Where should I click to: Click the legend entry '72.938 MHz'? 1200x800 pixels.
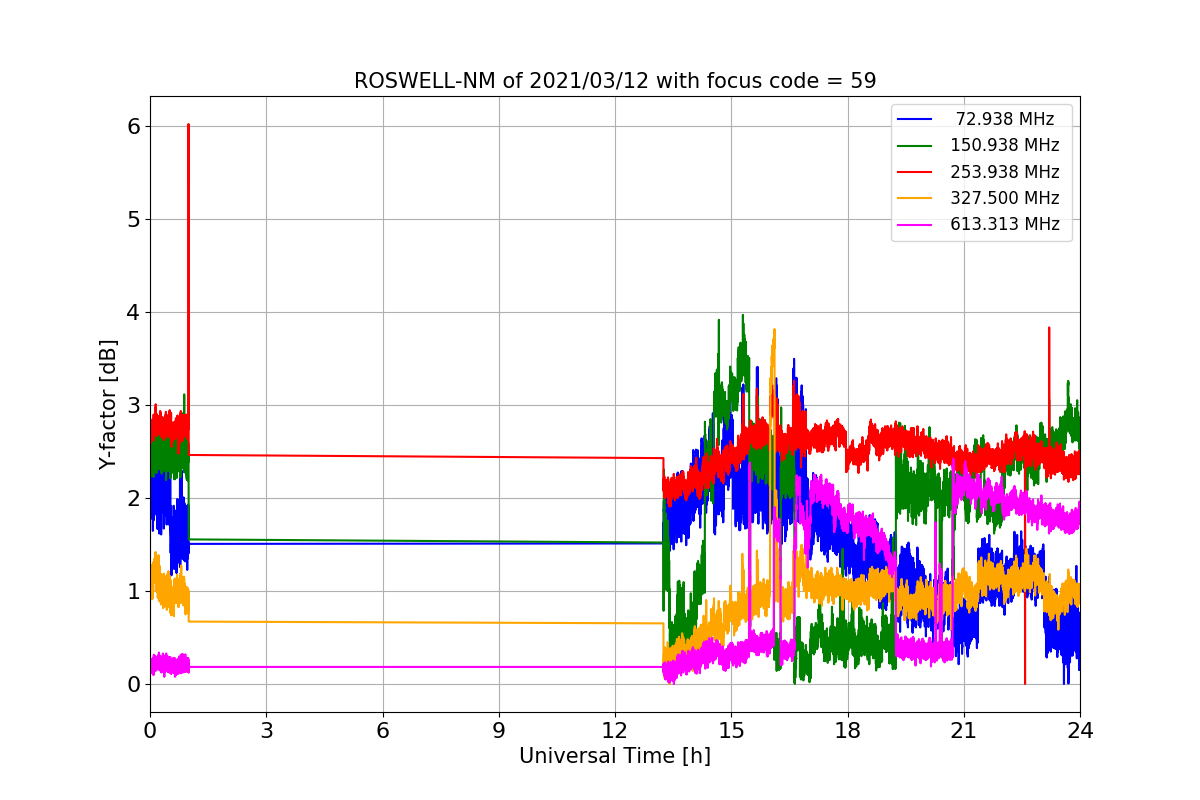tap(1005, 119)
